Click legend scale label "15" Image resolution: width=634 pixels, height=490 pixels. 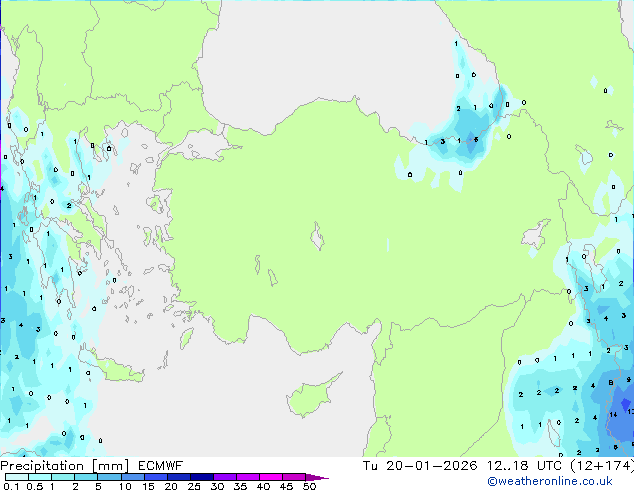click(148, 486)
